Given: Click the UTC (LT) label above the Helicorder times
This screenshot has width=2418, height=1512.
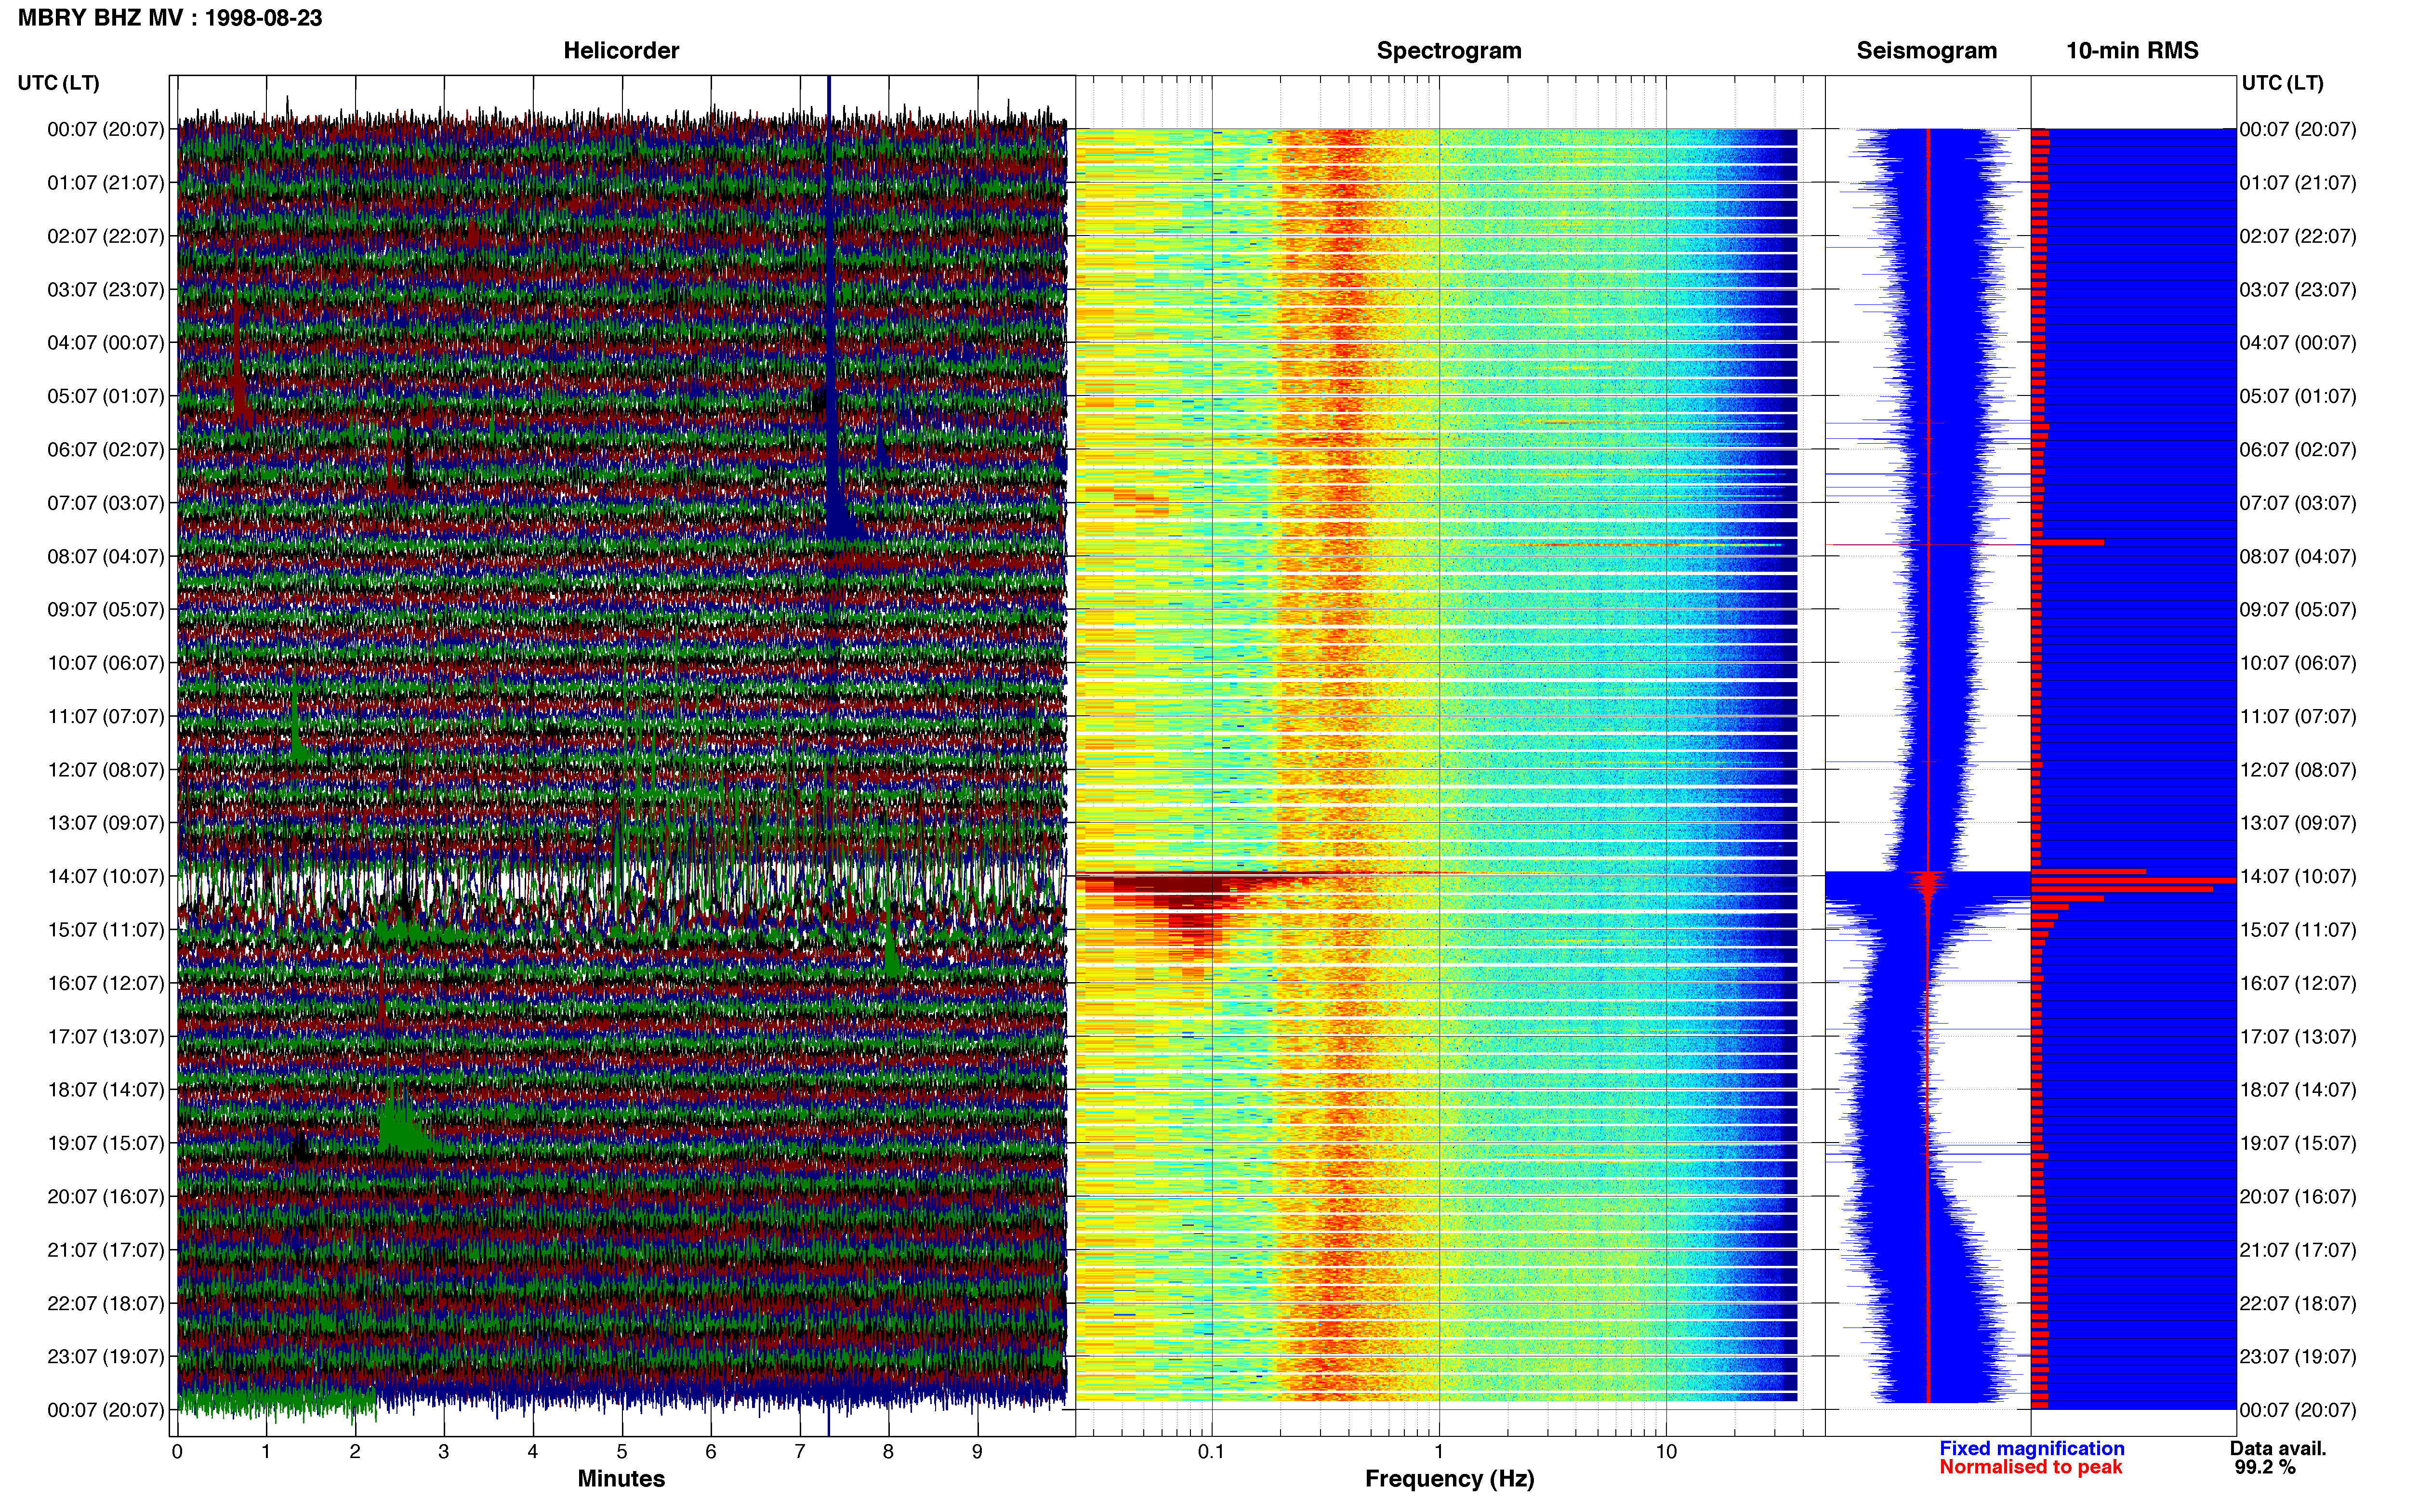Looking at the screenshot, I should point(59,83).
